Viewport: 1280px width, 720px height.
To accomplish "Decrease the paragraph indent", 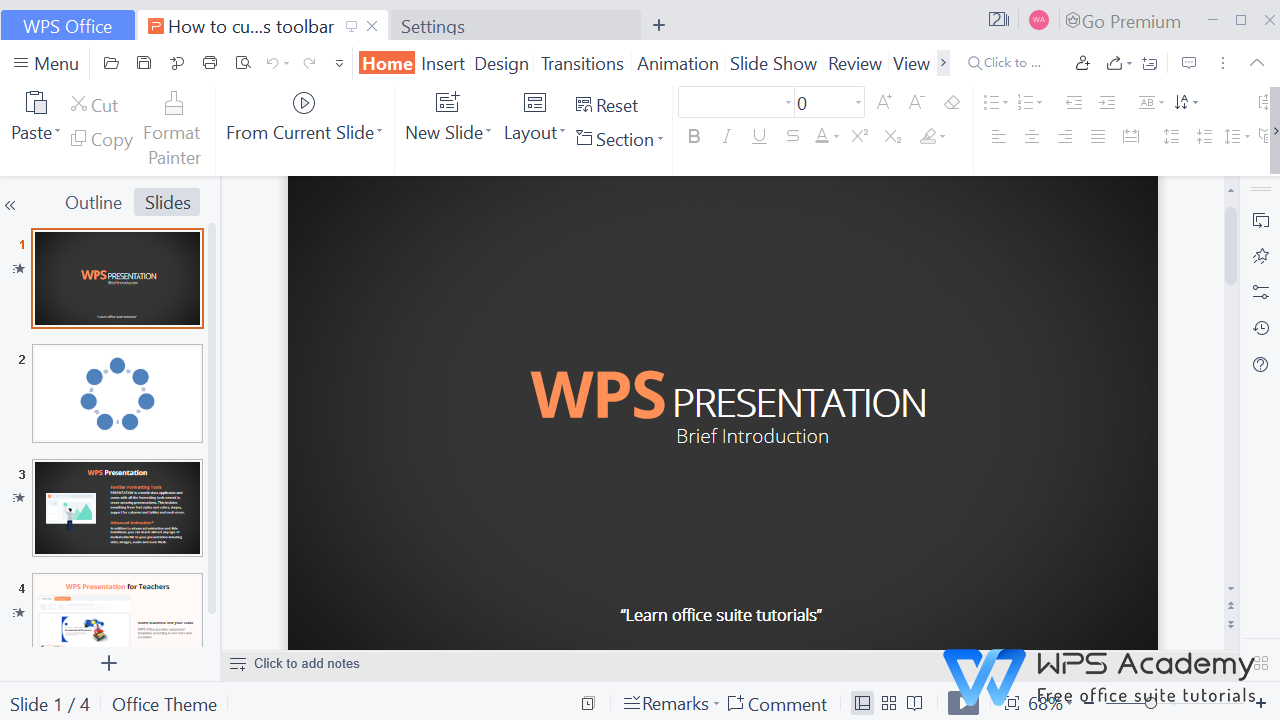I will coord(1073,101).
